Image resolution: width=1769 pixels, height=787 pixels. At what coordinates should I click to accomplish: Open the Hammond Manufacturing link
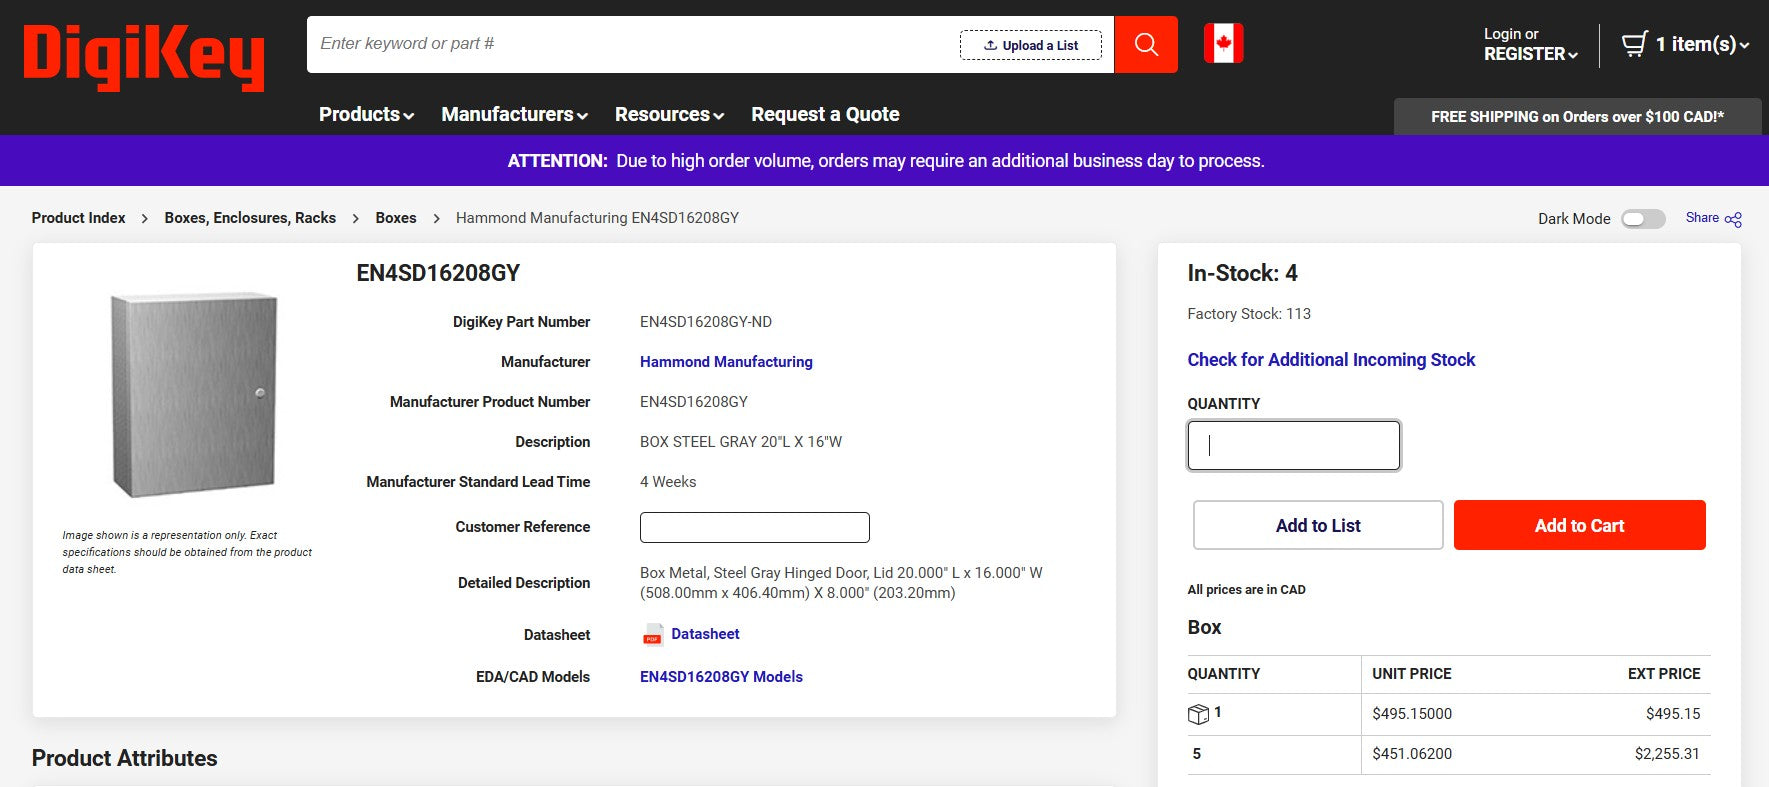coord(726,362)
